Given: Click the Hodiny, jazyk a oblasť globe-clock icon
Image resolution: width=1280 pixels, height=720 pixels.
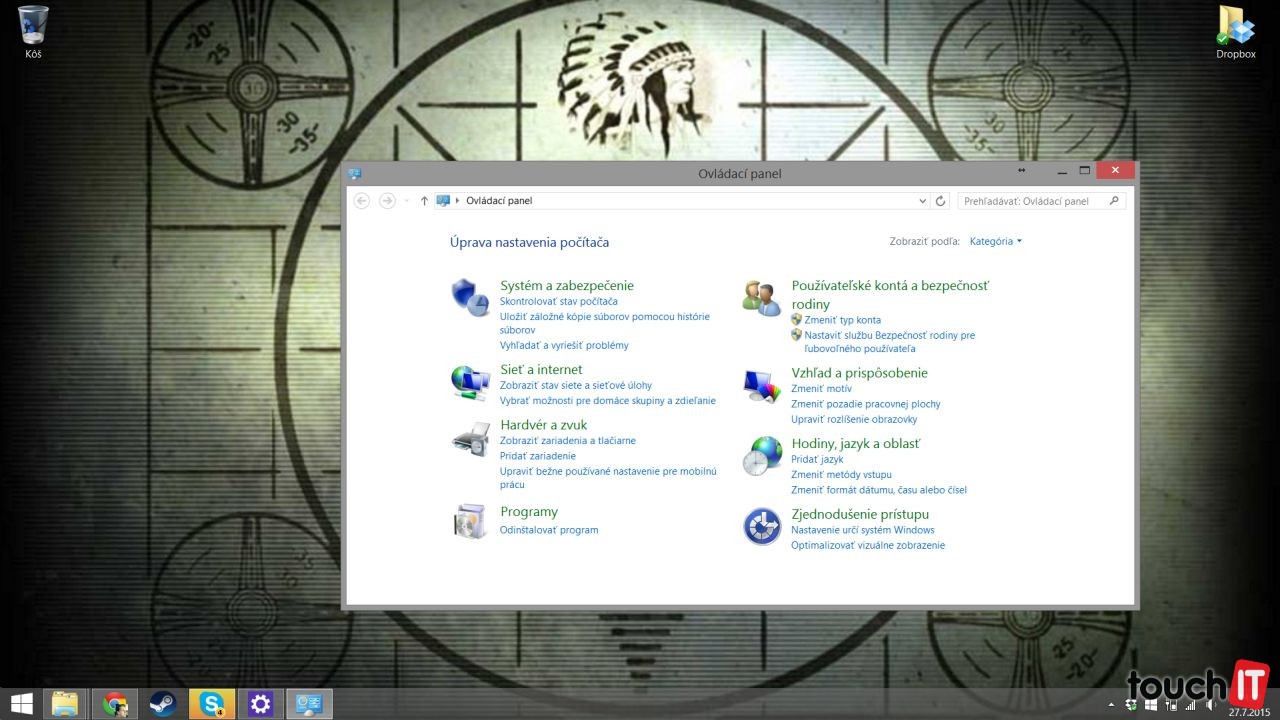Looking at the screenshot, I should [x=761, y=456].
